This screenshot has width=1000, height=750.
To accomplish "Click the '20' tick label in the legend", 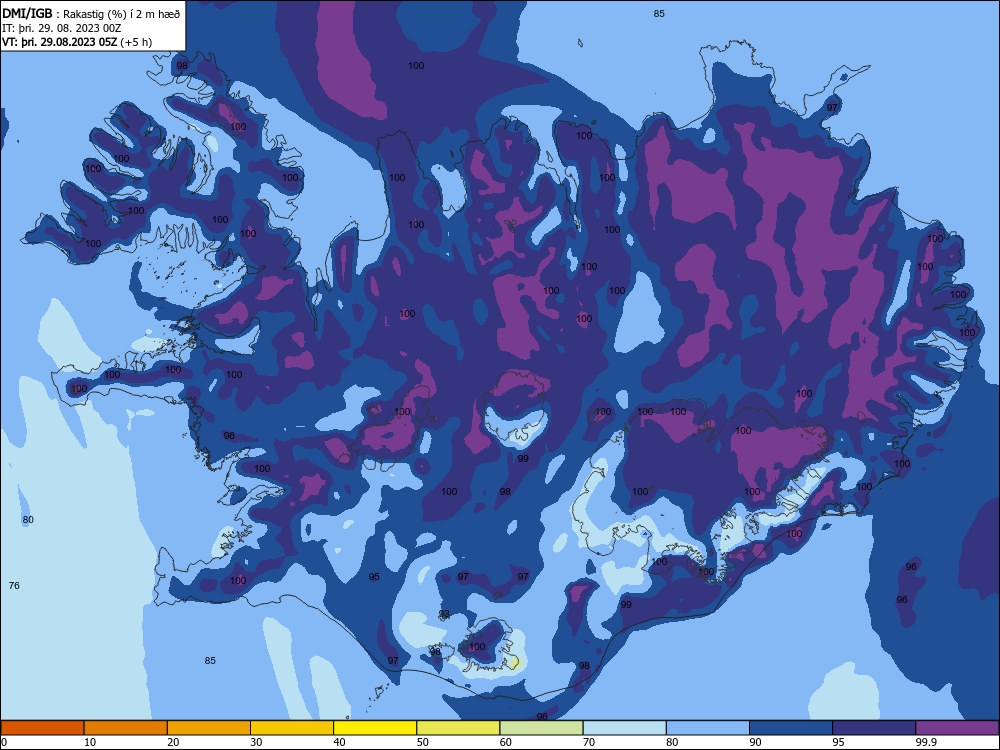I will (x=173, y=742).
